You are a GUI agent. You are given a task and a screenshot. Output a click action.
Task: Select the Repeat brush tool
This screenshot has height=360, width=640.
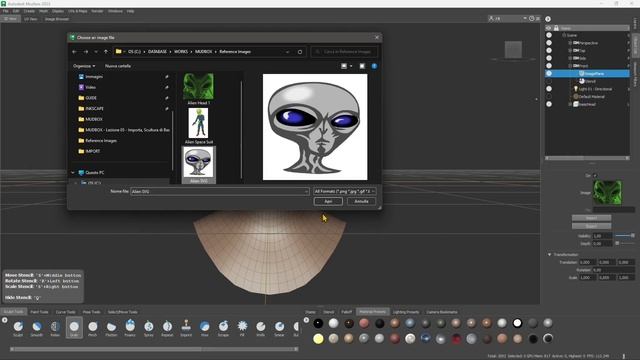[167, 327]
